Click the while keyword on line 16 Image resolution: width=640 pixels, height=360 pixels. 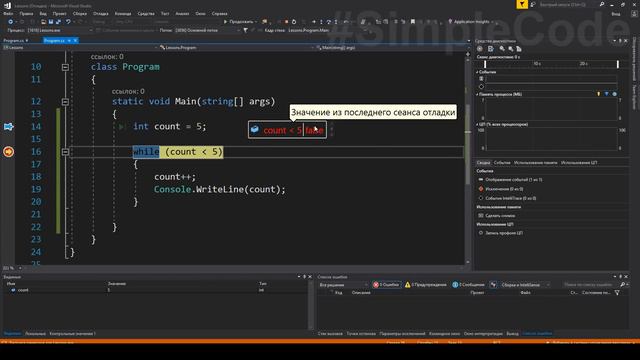pos(146,152)
